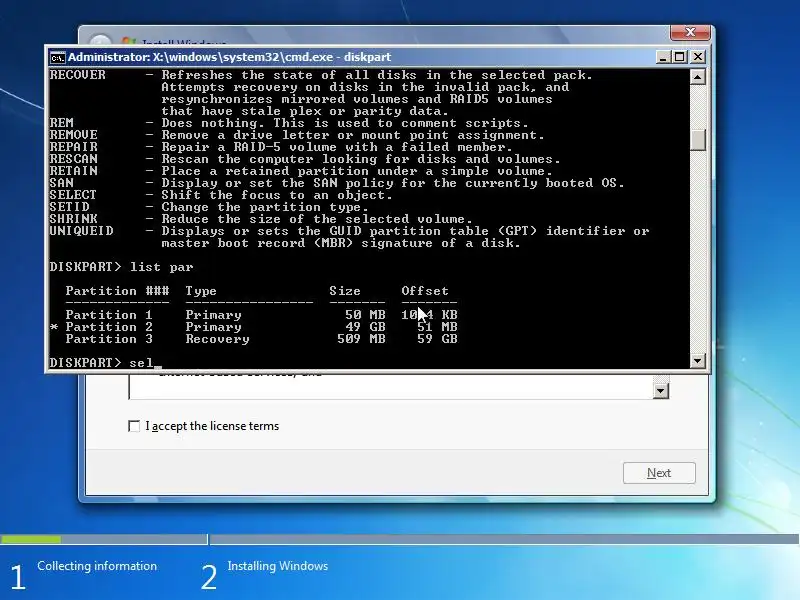Check the 'I accept the license terms' box
Screen dimensions: 800x600
[x=134, y=426]
